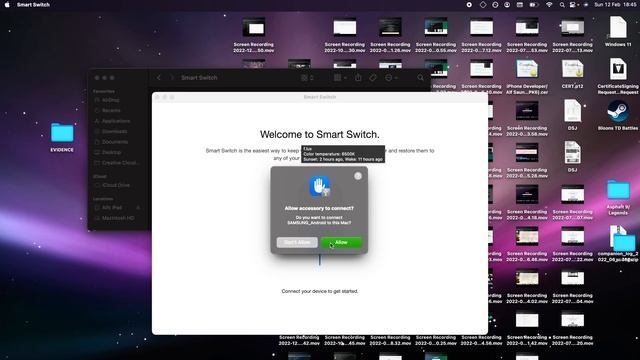
Task: Click the battery status icon in menu bar
Action: pyautogui.click(x=533, y=4)
